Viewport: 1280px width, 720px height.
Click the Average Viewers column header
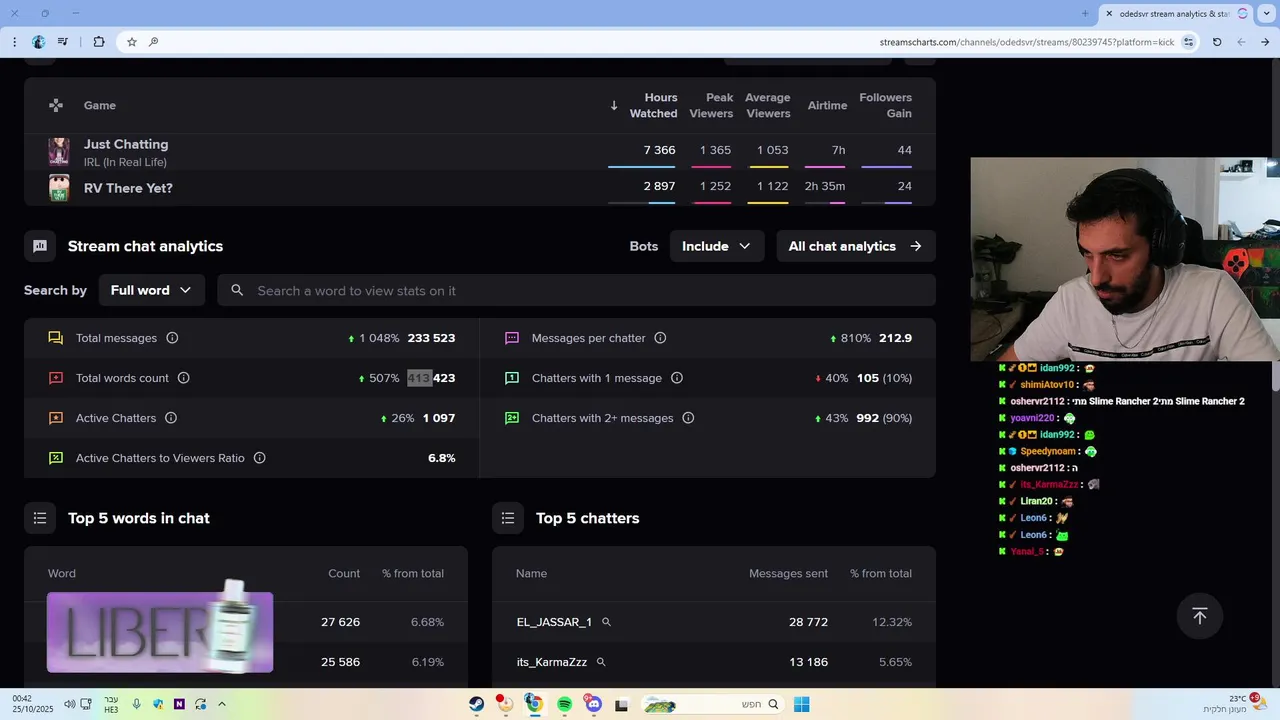[768, 105]
